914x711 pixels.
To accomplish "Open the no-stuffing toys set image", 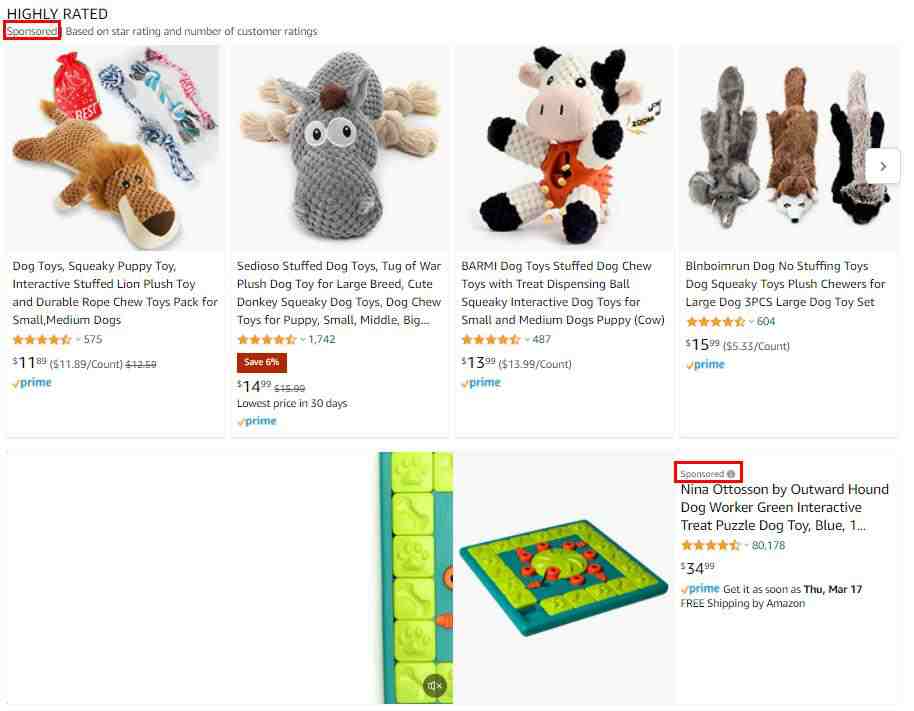I will point(789,149).
